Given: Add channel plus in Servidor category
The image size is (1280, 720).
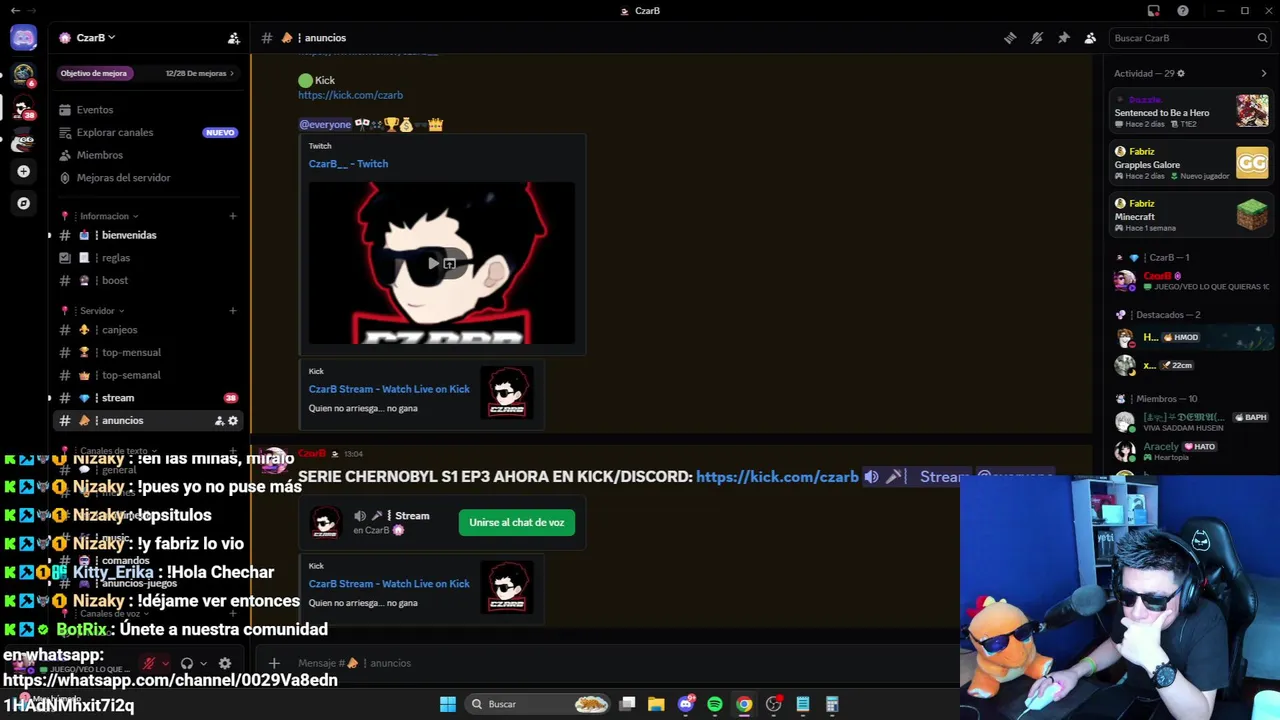Looking at the screenshot, I should [x=233, y=311].
